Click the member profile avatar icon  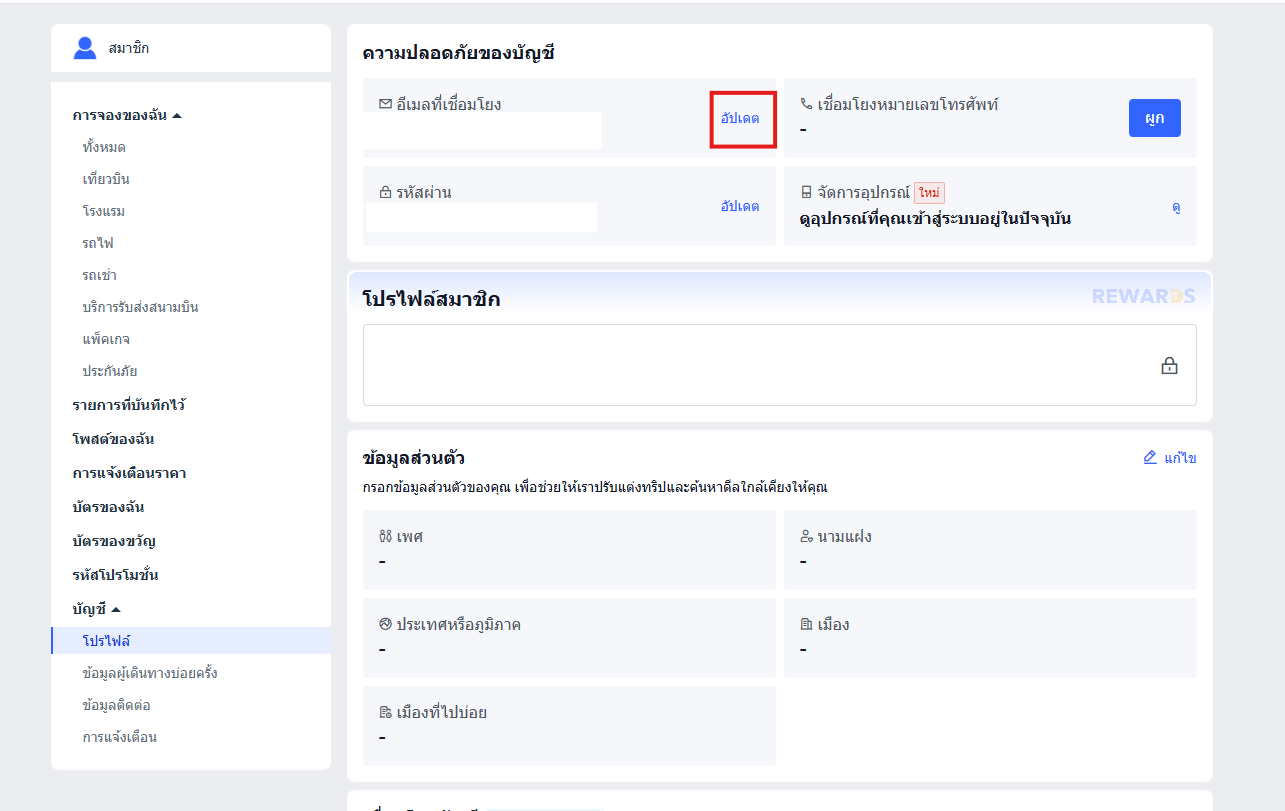[85, 48]
